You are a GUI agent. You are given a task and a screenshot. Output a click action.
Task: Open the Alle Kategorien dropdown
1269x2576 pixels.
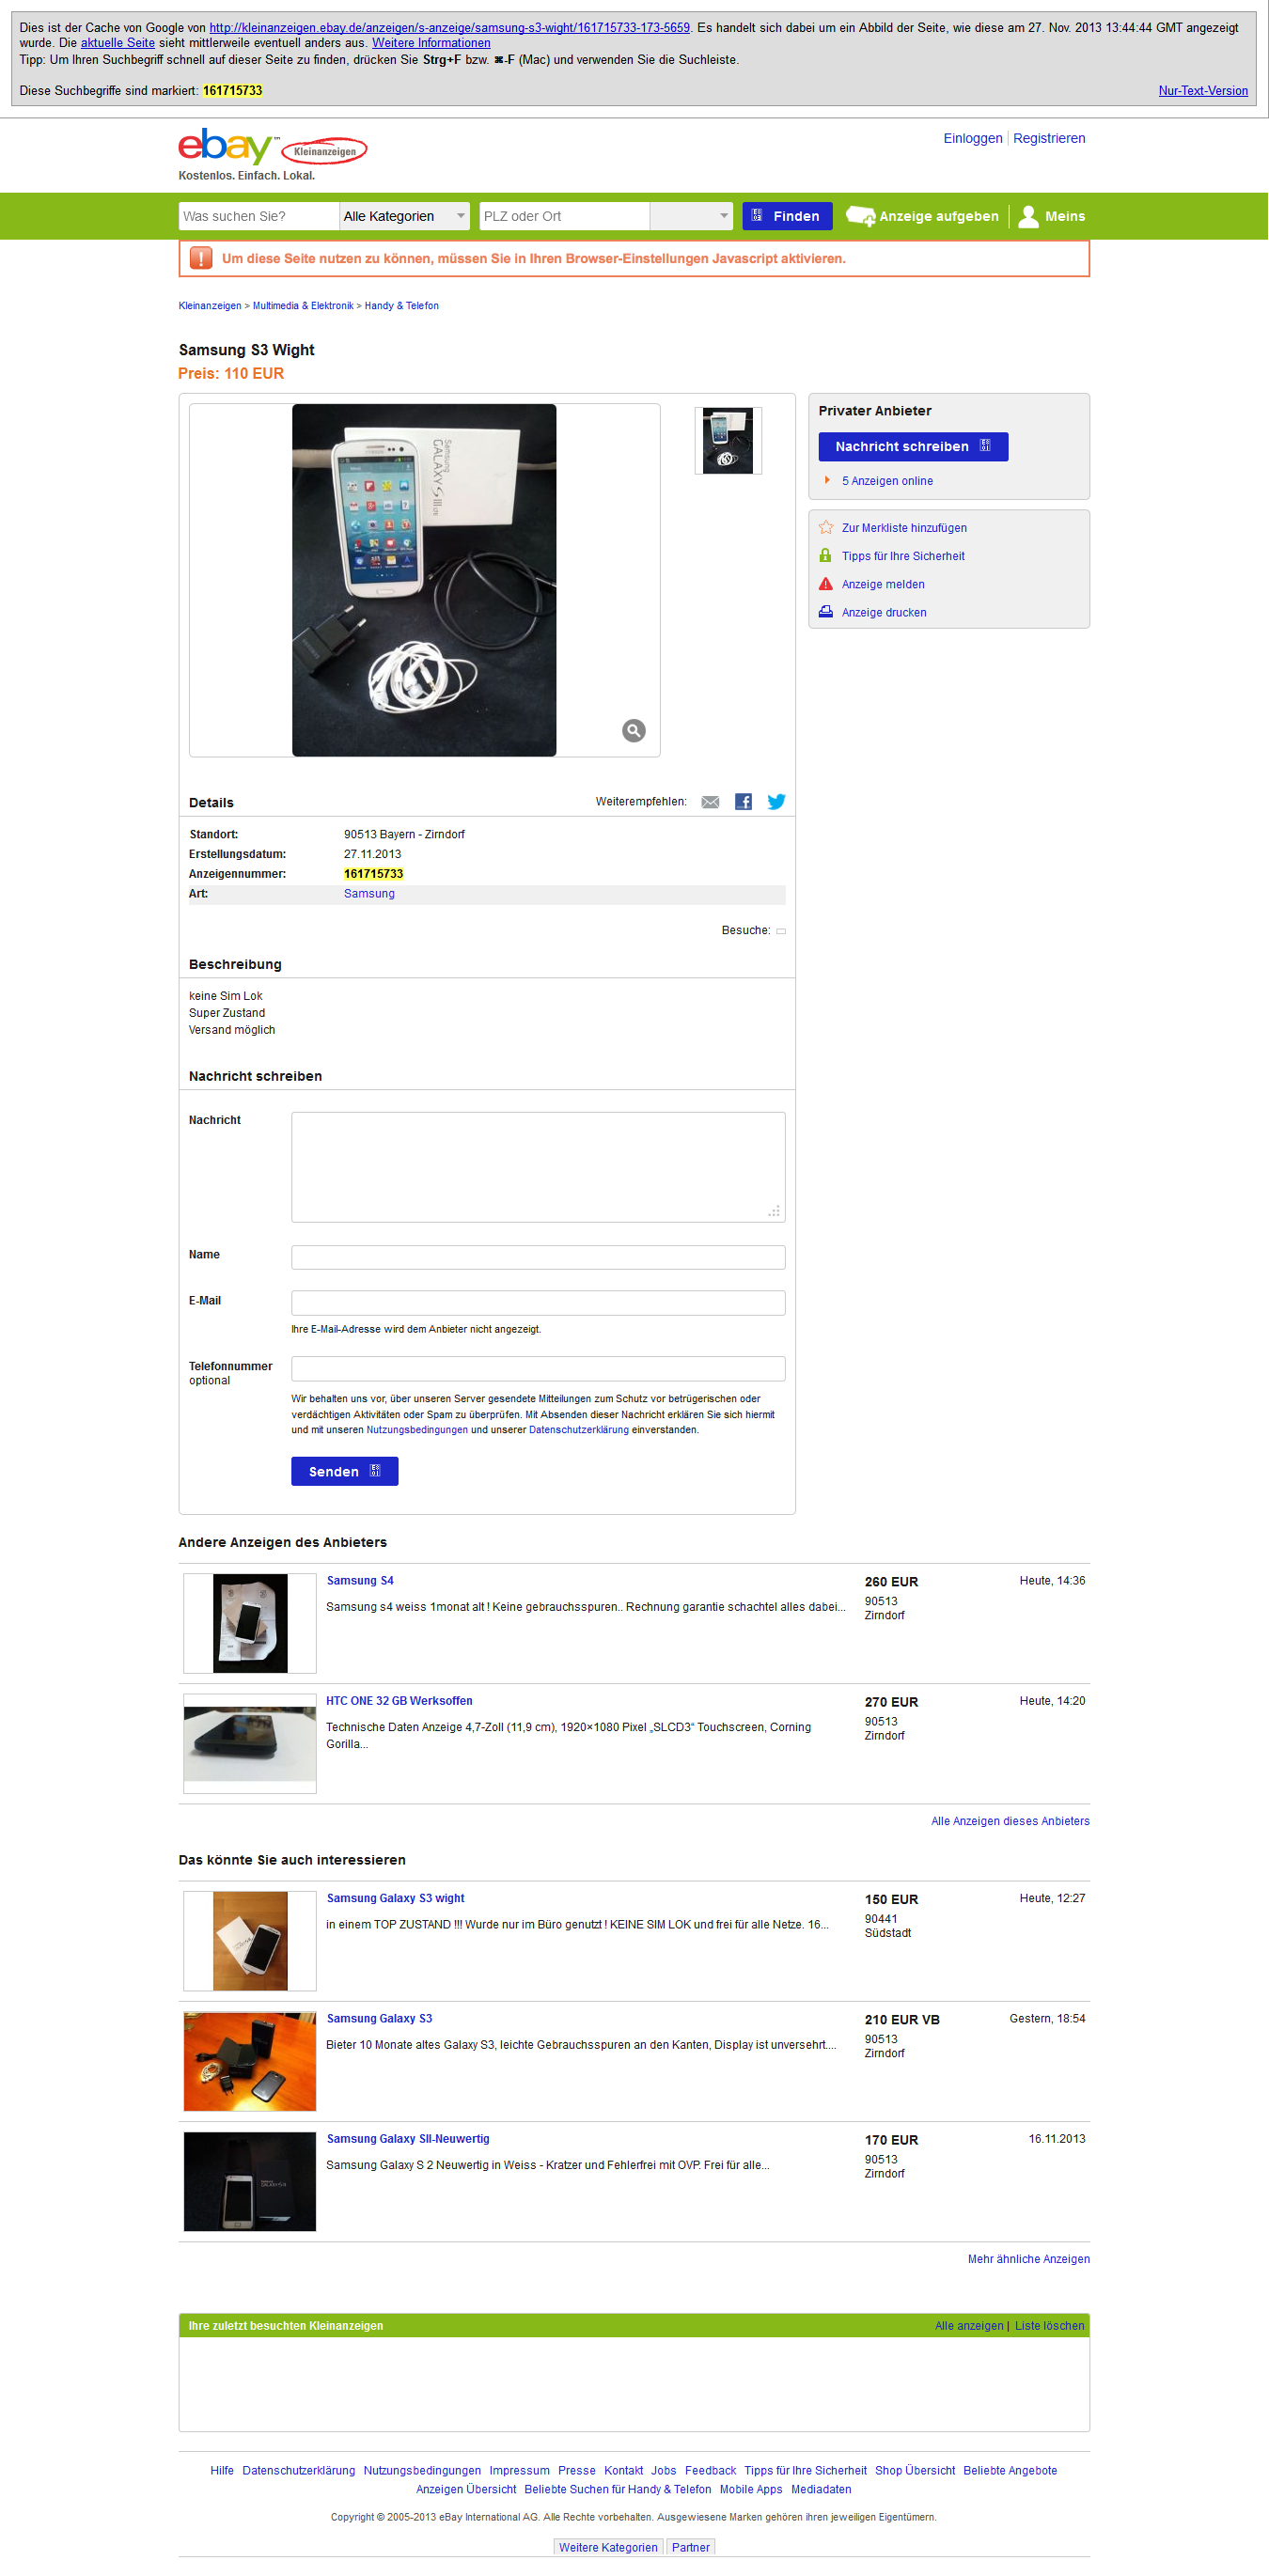(x=405, y=216)
